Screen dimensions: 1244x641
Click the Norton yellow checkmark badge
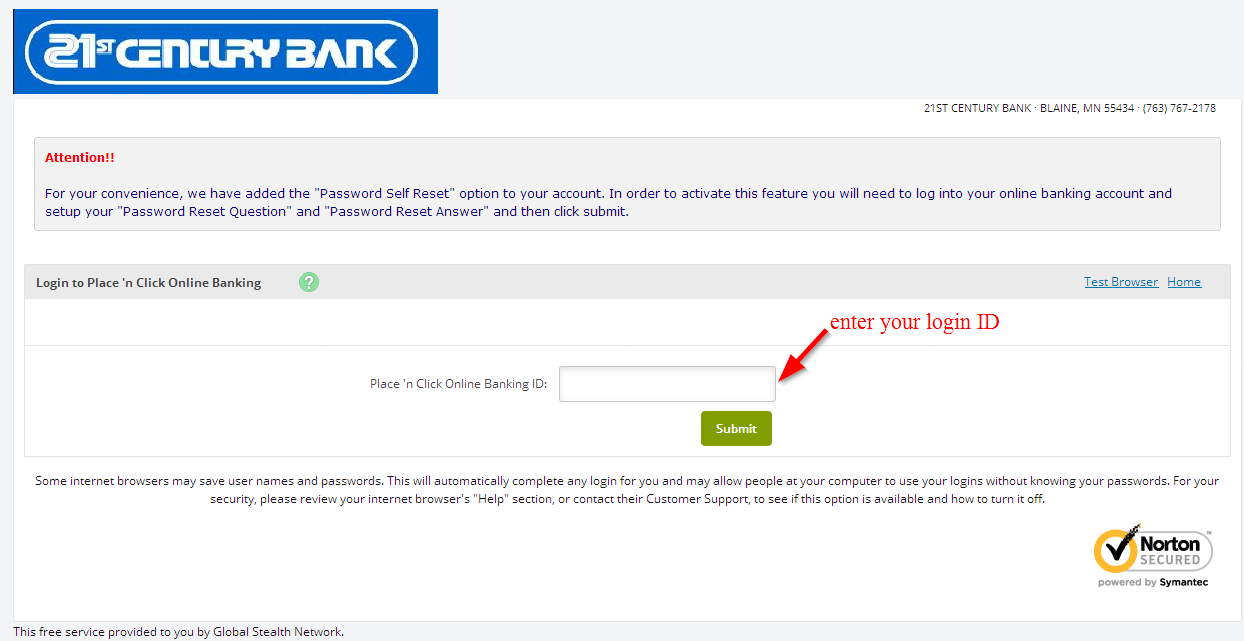click(x=1116, y=548)
